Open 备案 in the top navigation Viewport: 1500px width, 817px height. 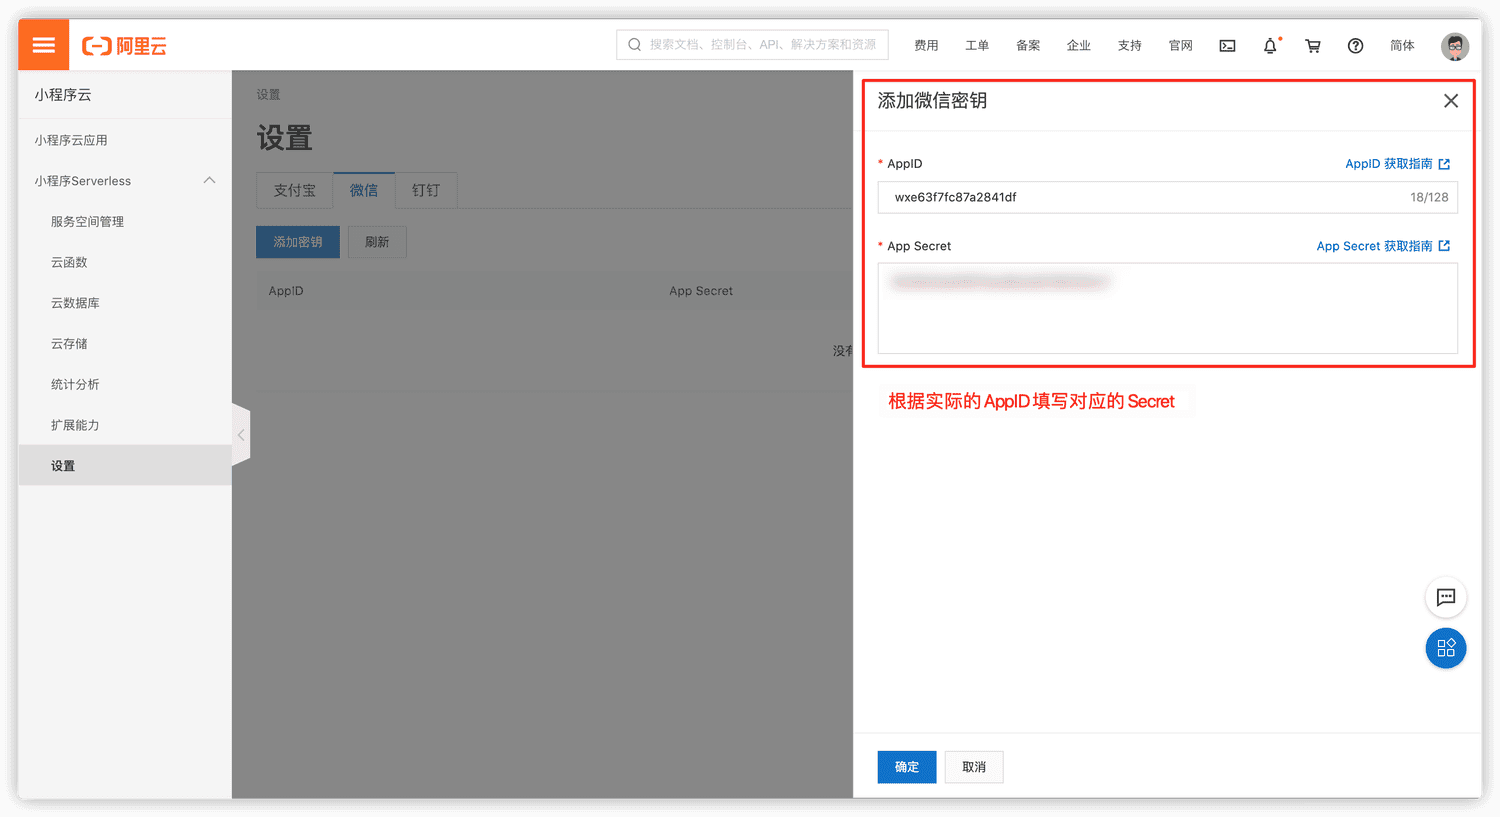(x=1028, y=46)
